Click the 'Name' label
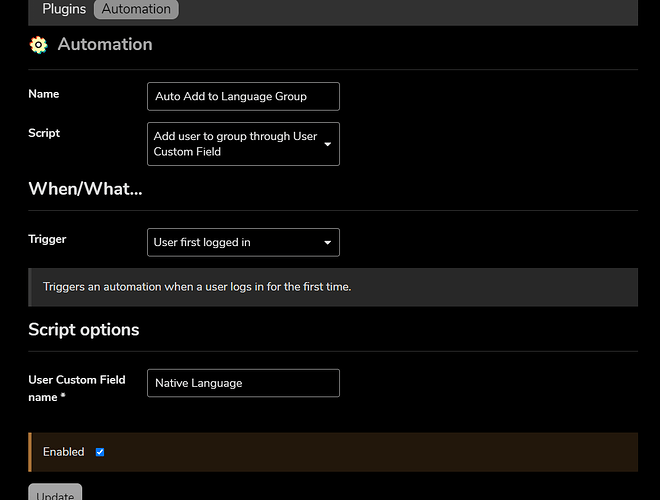The height and width of the screenshot is (500, 660). [x=44, y=94]
